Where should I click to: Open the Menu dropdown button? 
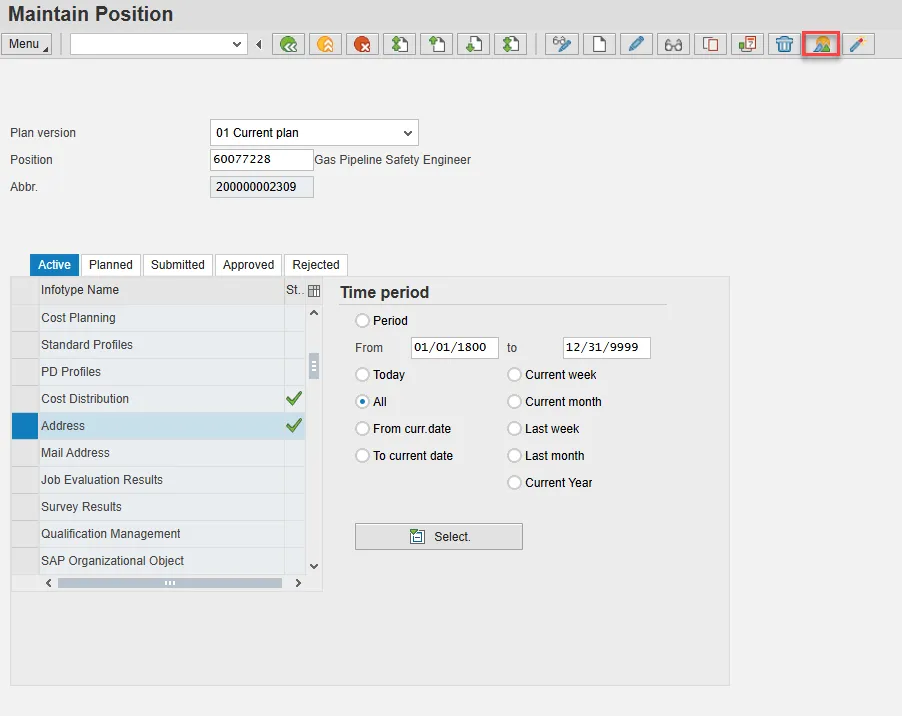pyautogui.click(x=27, y=44)
